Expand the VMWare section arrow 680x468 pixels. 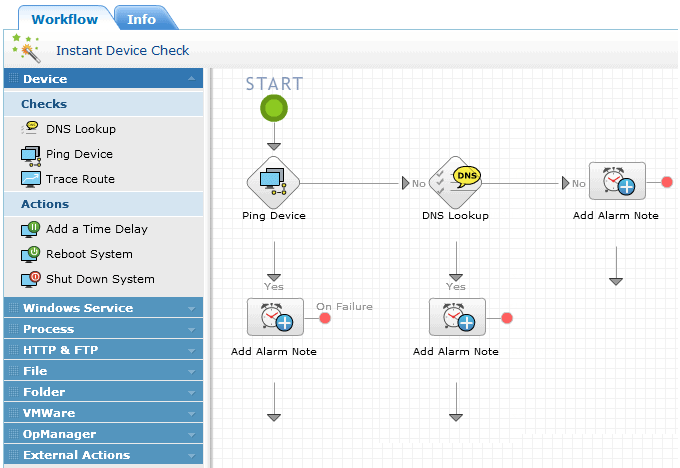191,414
